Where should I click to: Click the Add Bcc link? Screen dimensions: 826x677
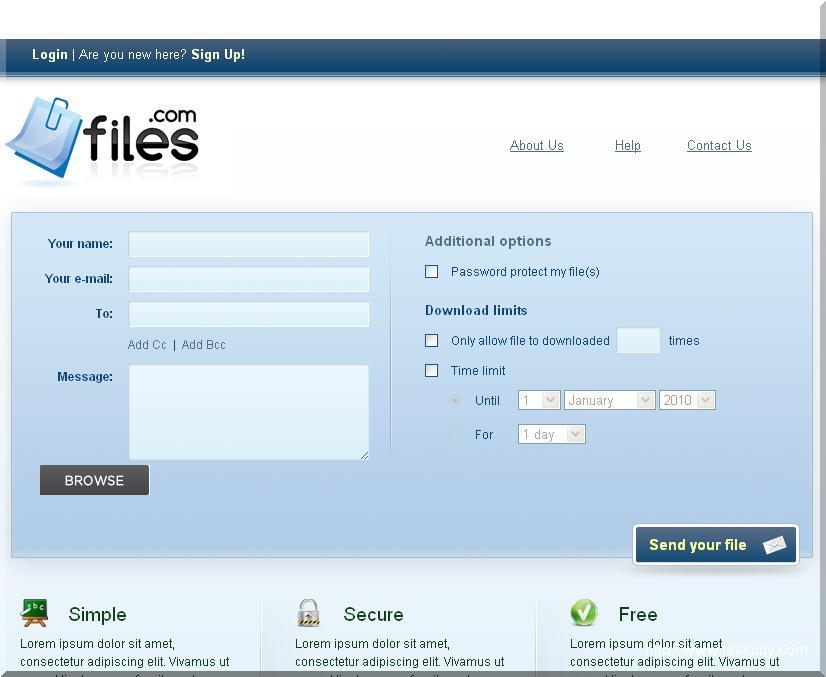(204, 345)
